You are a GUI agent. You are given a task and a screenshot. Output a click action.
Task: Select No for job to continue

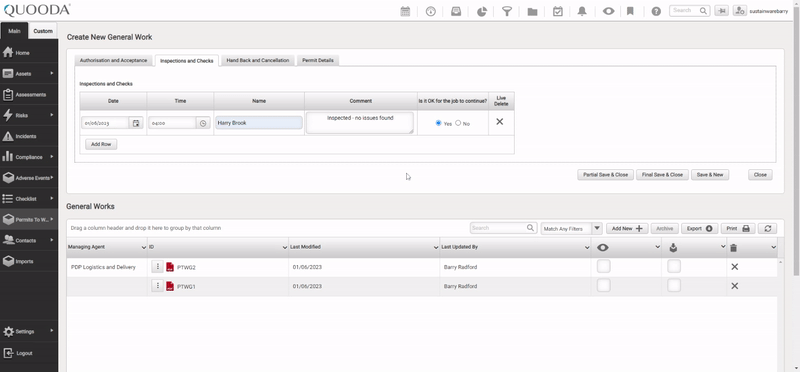pyautogui.click(x=458, y=123)
